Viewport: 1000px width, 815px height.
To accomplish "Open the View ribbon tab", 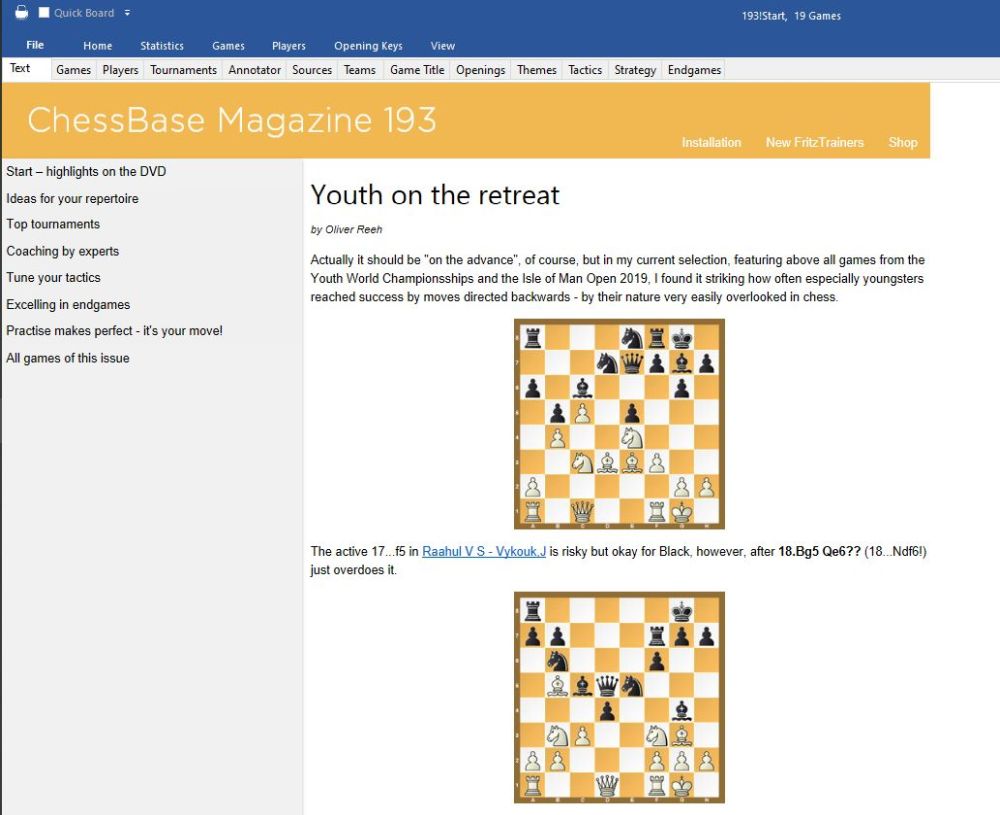I will click(x=443, y=46).
